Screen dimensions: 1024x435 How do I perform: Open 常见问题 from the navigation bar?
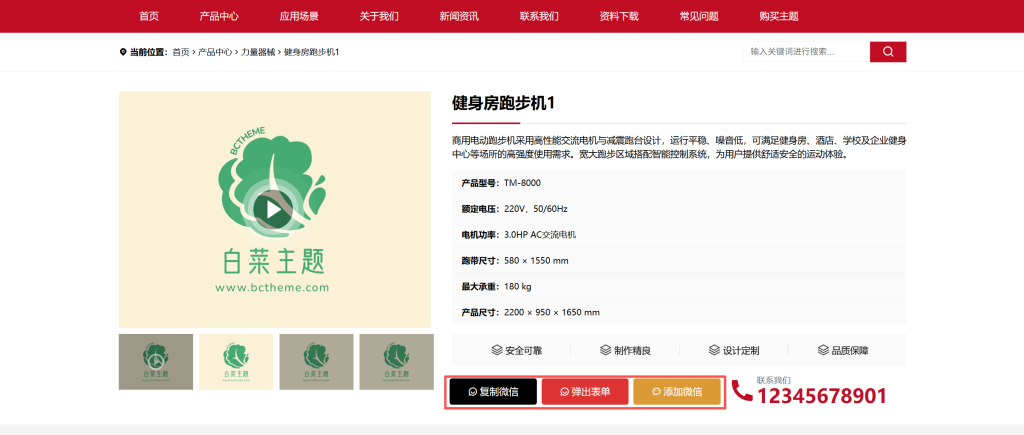699,16
